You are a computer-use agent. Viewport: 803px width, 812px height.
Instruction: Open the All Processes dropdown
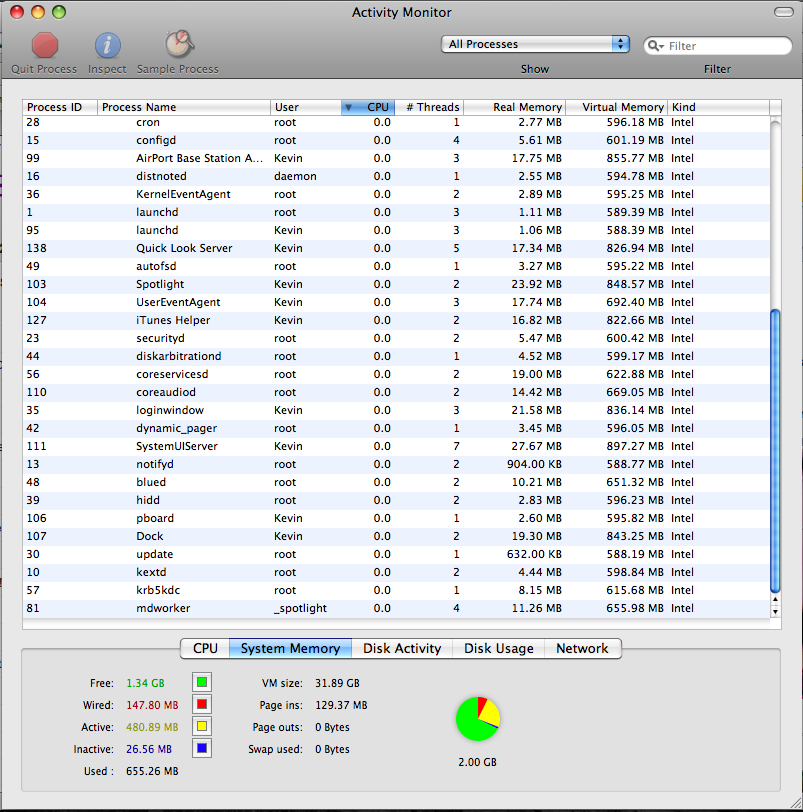coord(535,44)
